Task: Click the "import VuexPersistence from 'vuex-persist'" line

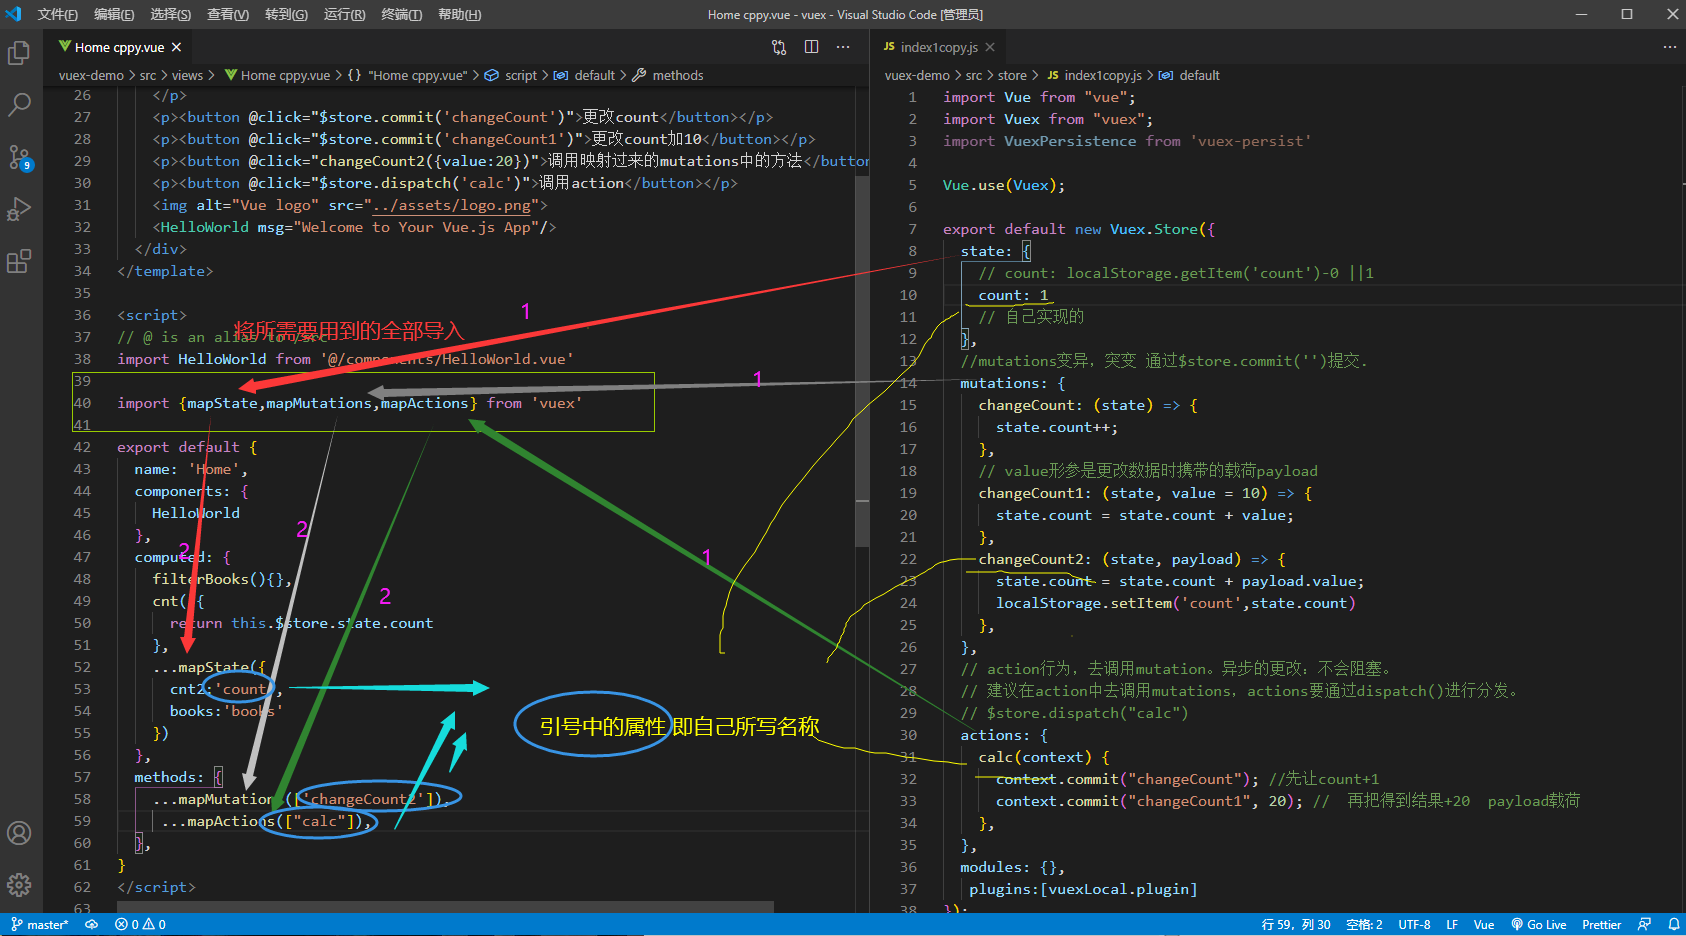Action: point(1127,141)
